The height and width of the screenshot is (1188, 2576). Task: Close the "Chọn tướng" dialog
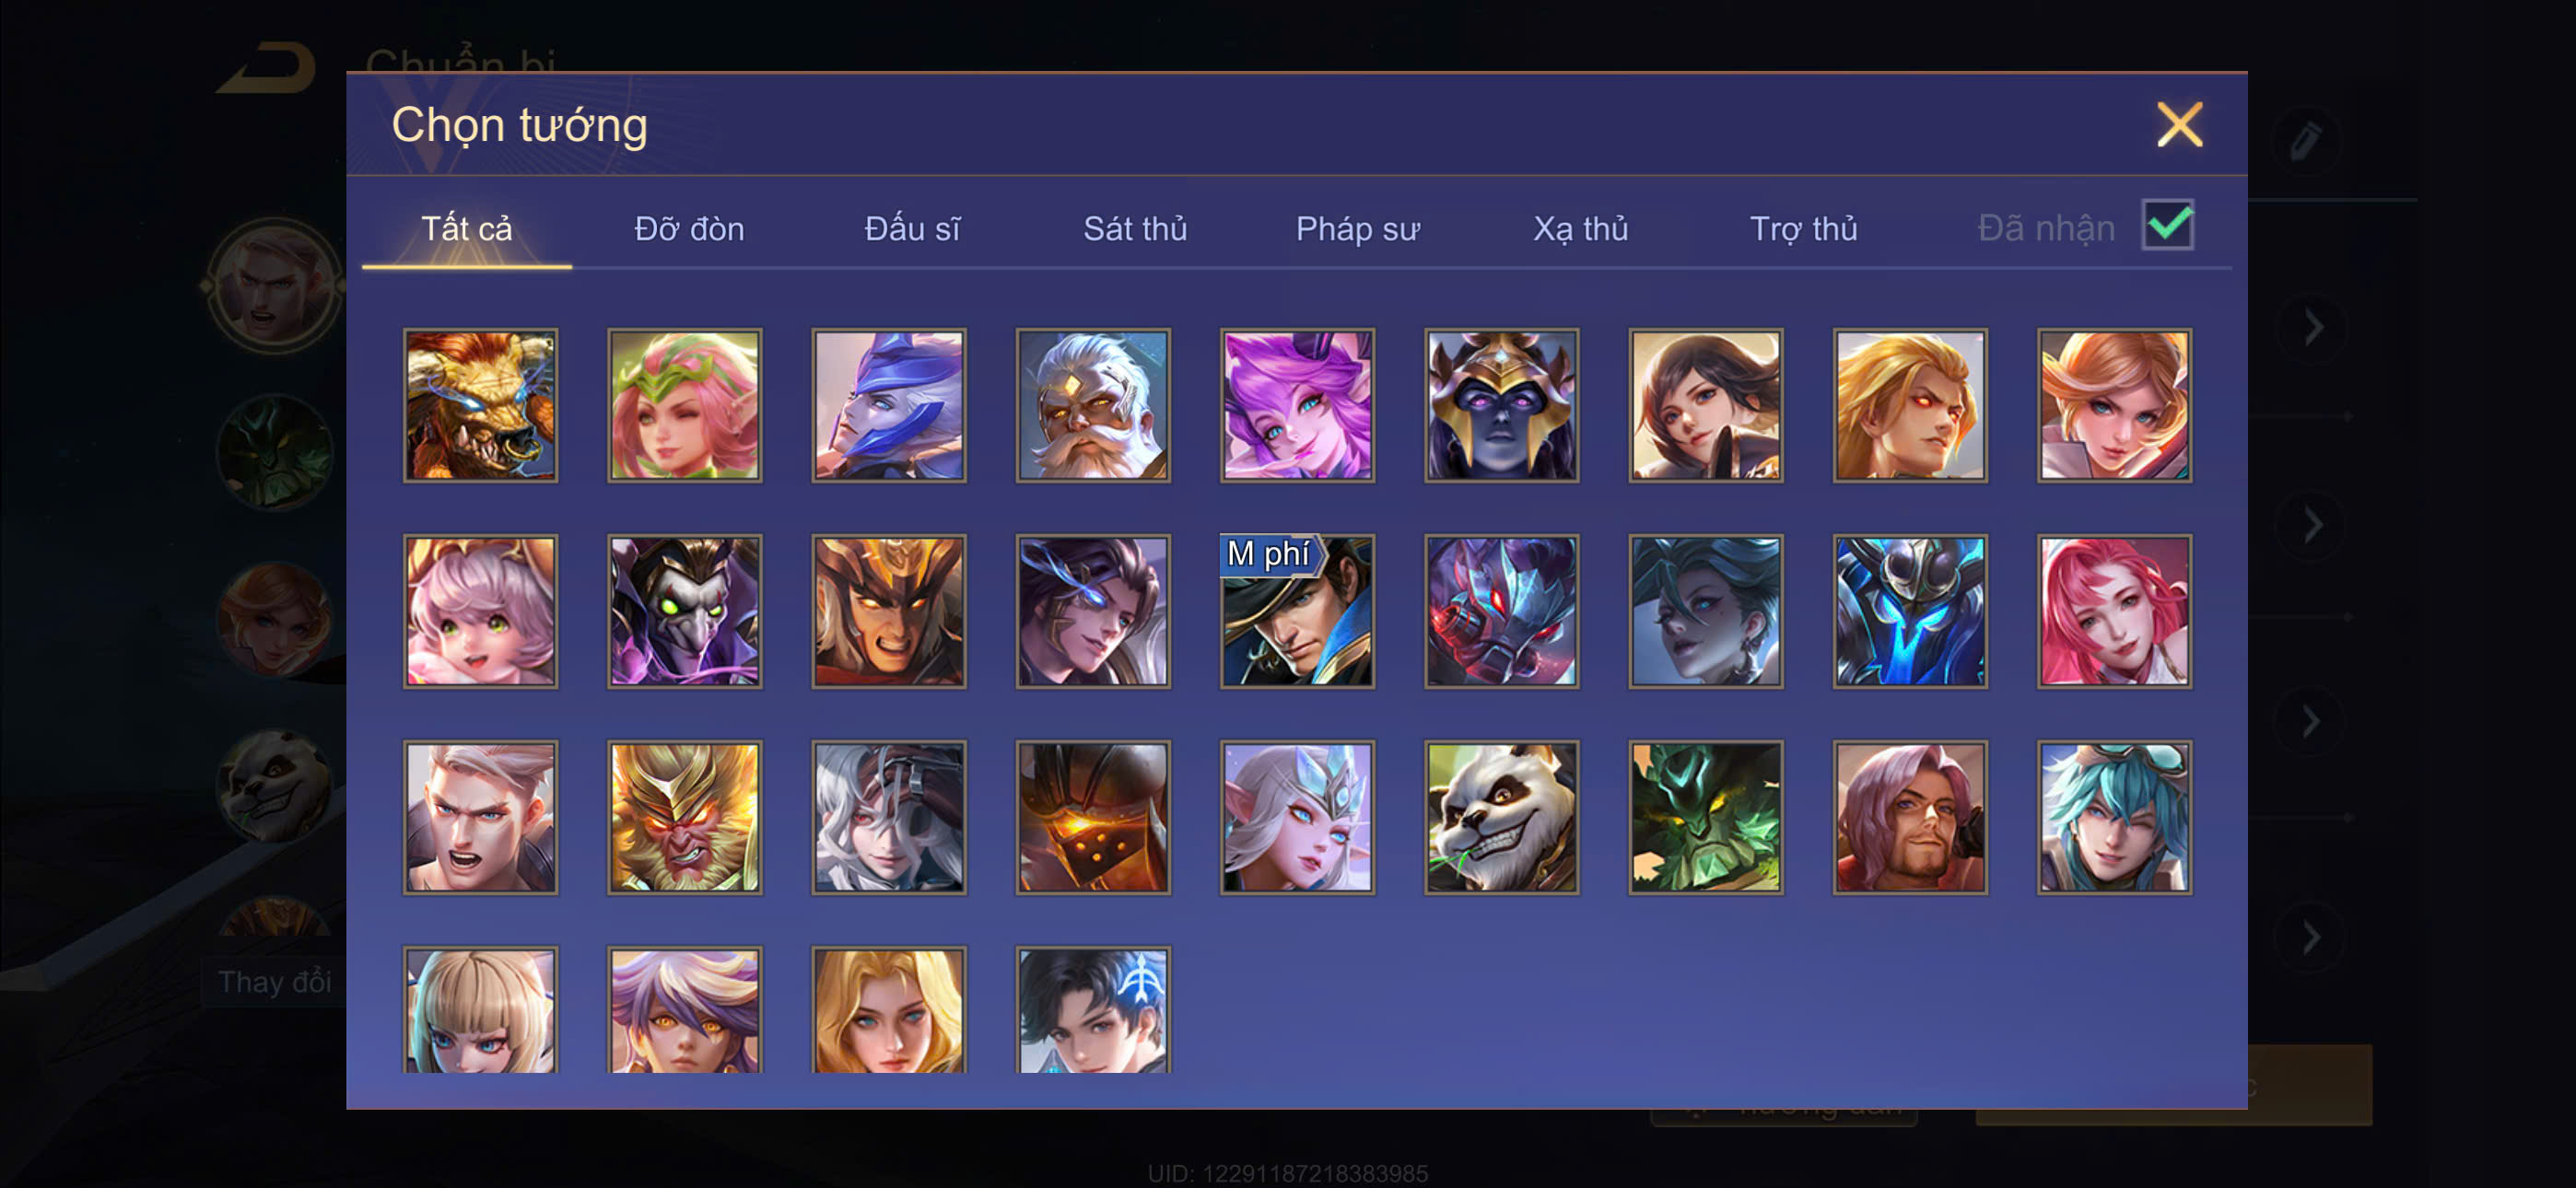click(x=2180, y=125)
